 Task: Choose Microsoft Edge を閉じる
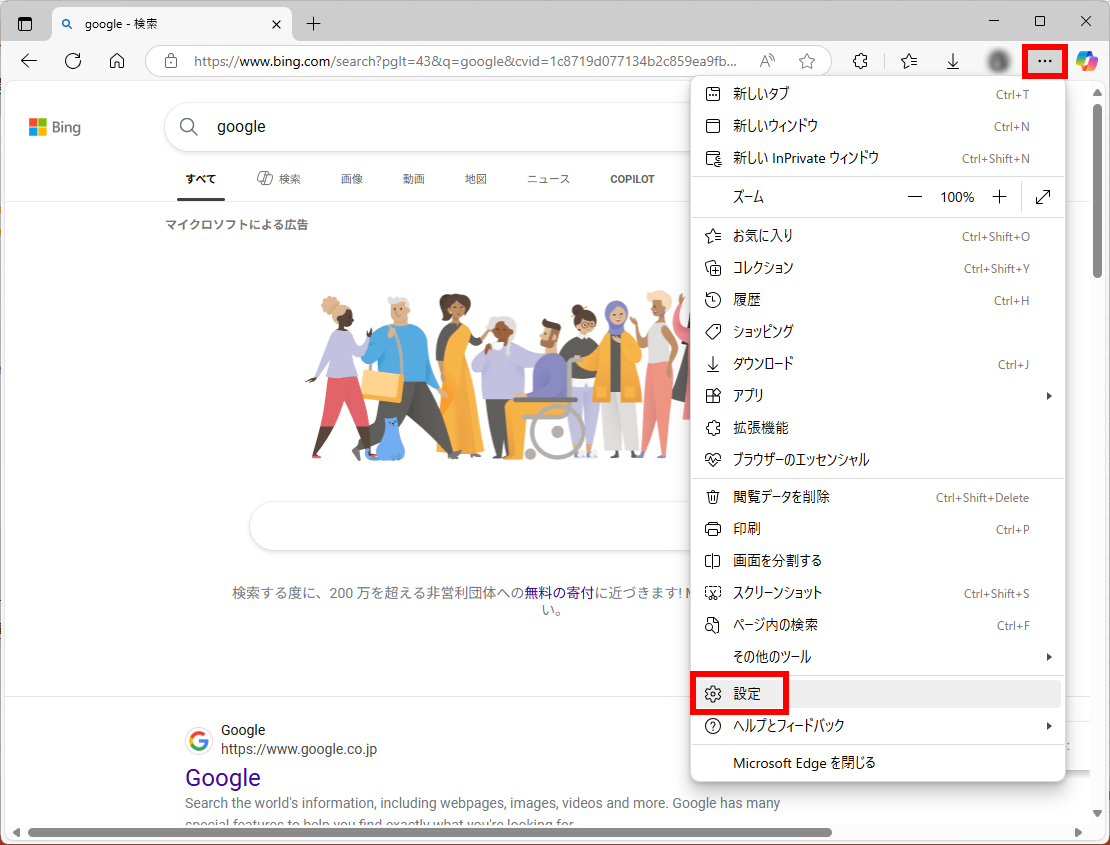(878, 763)
